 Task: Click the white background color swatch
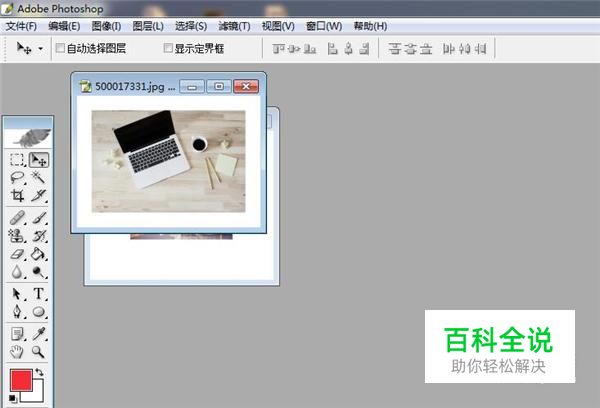pyautogui.click(x=38, y=395)
